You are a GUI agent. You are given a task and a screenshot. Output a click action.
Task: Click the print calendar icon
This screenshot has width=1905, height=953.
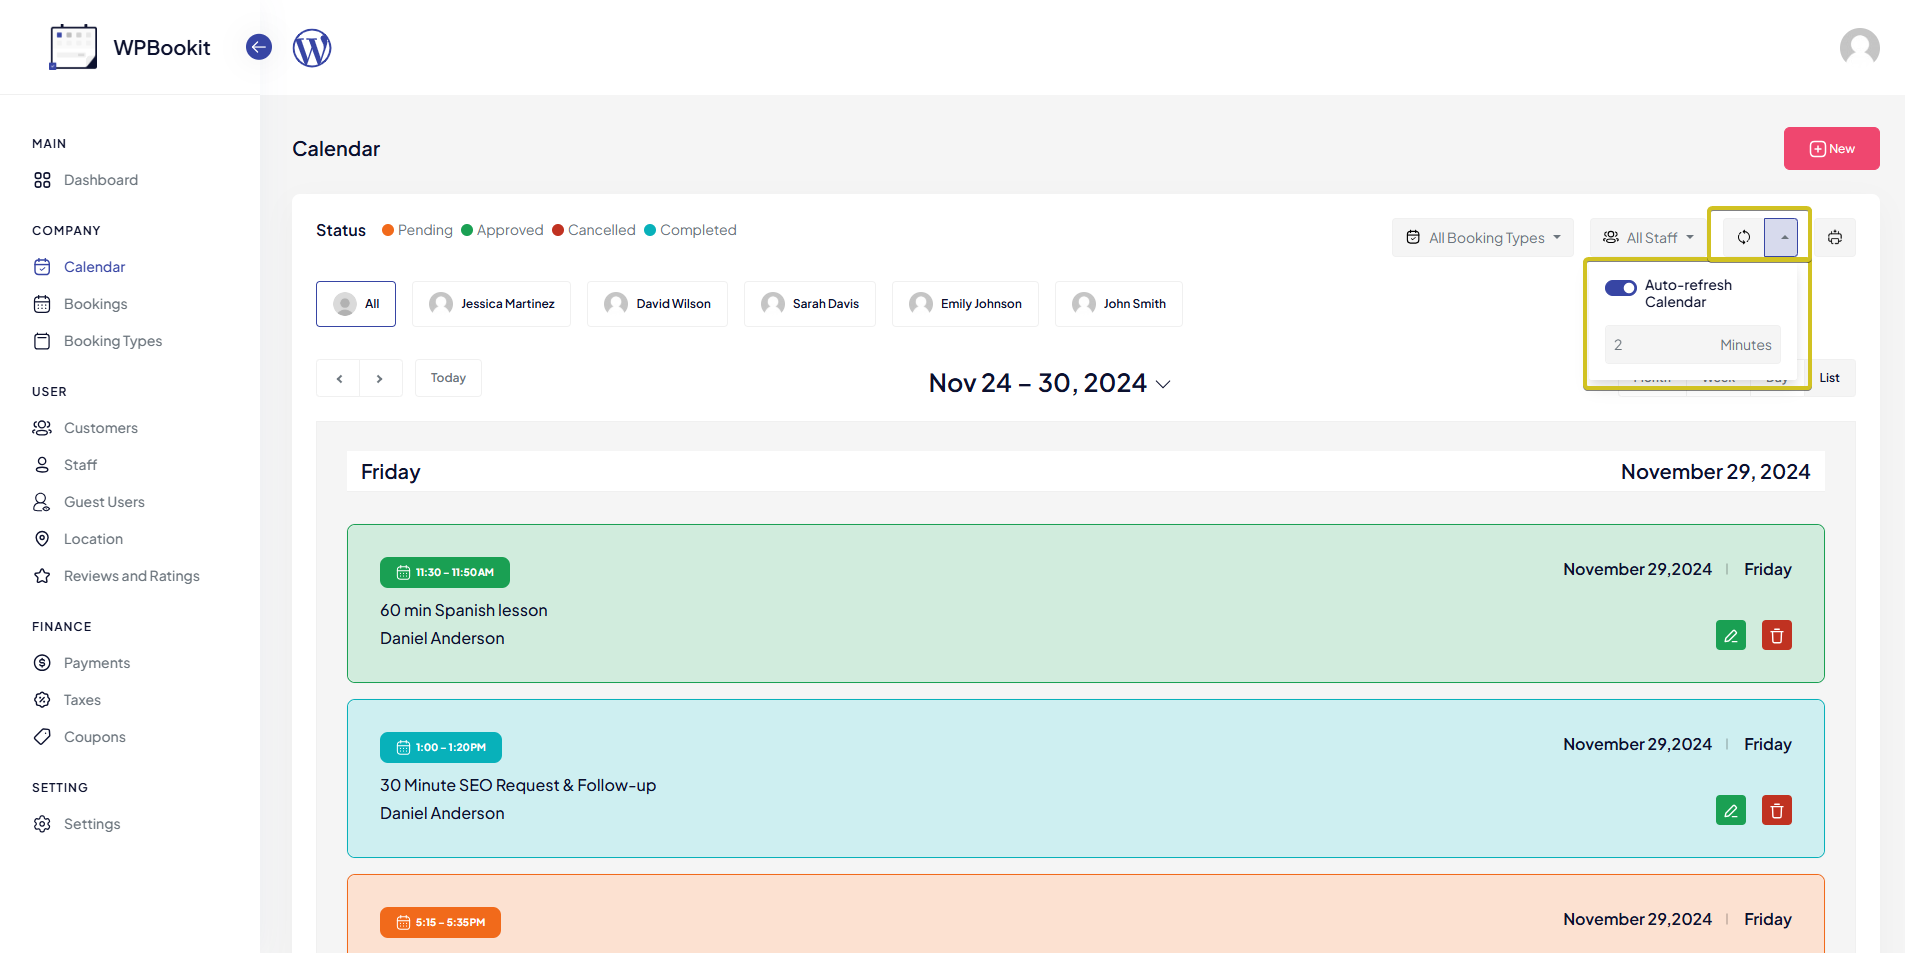(x=1835, y=237)
